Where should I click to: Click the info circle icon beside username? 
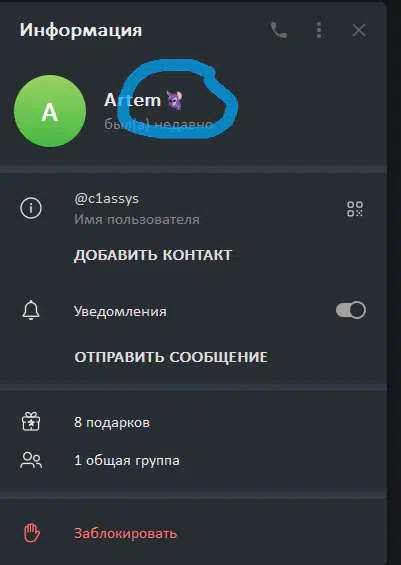coord(31,208)
